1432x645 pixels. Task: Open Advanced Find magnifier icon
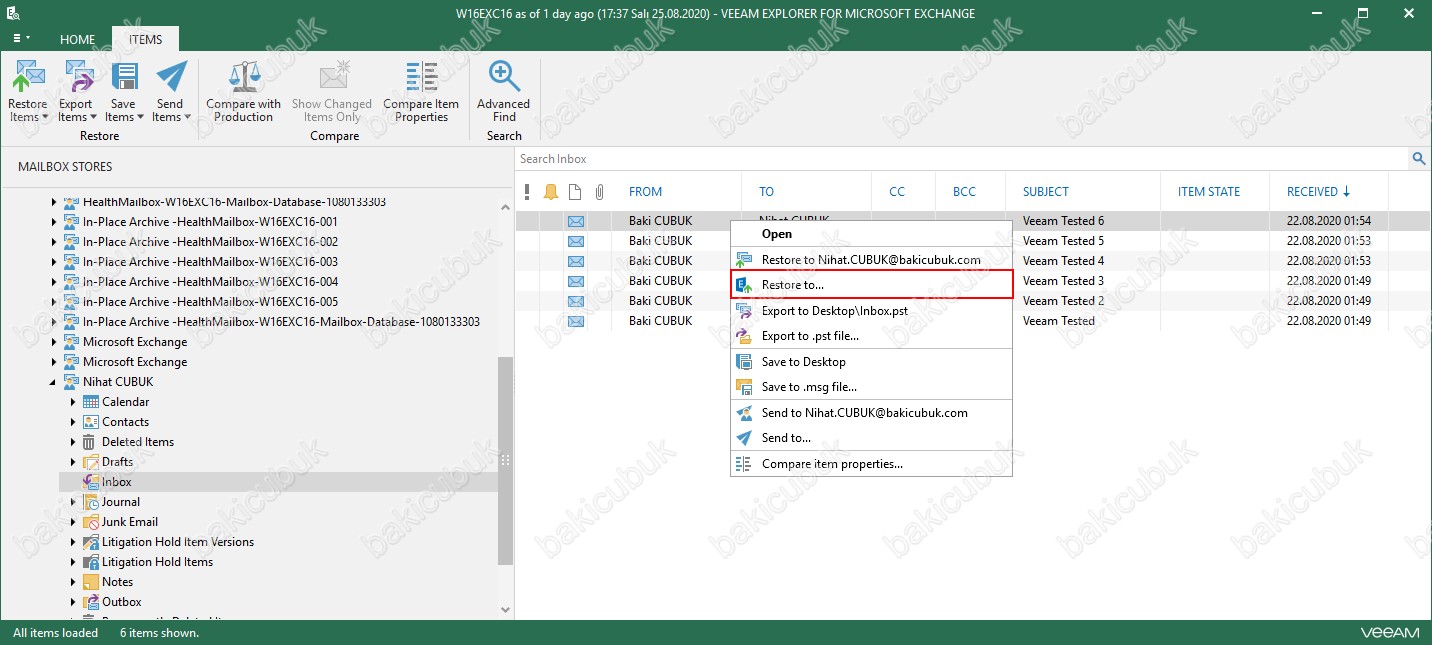[504, 77]
